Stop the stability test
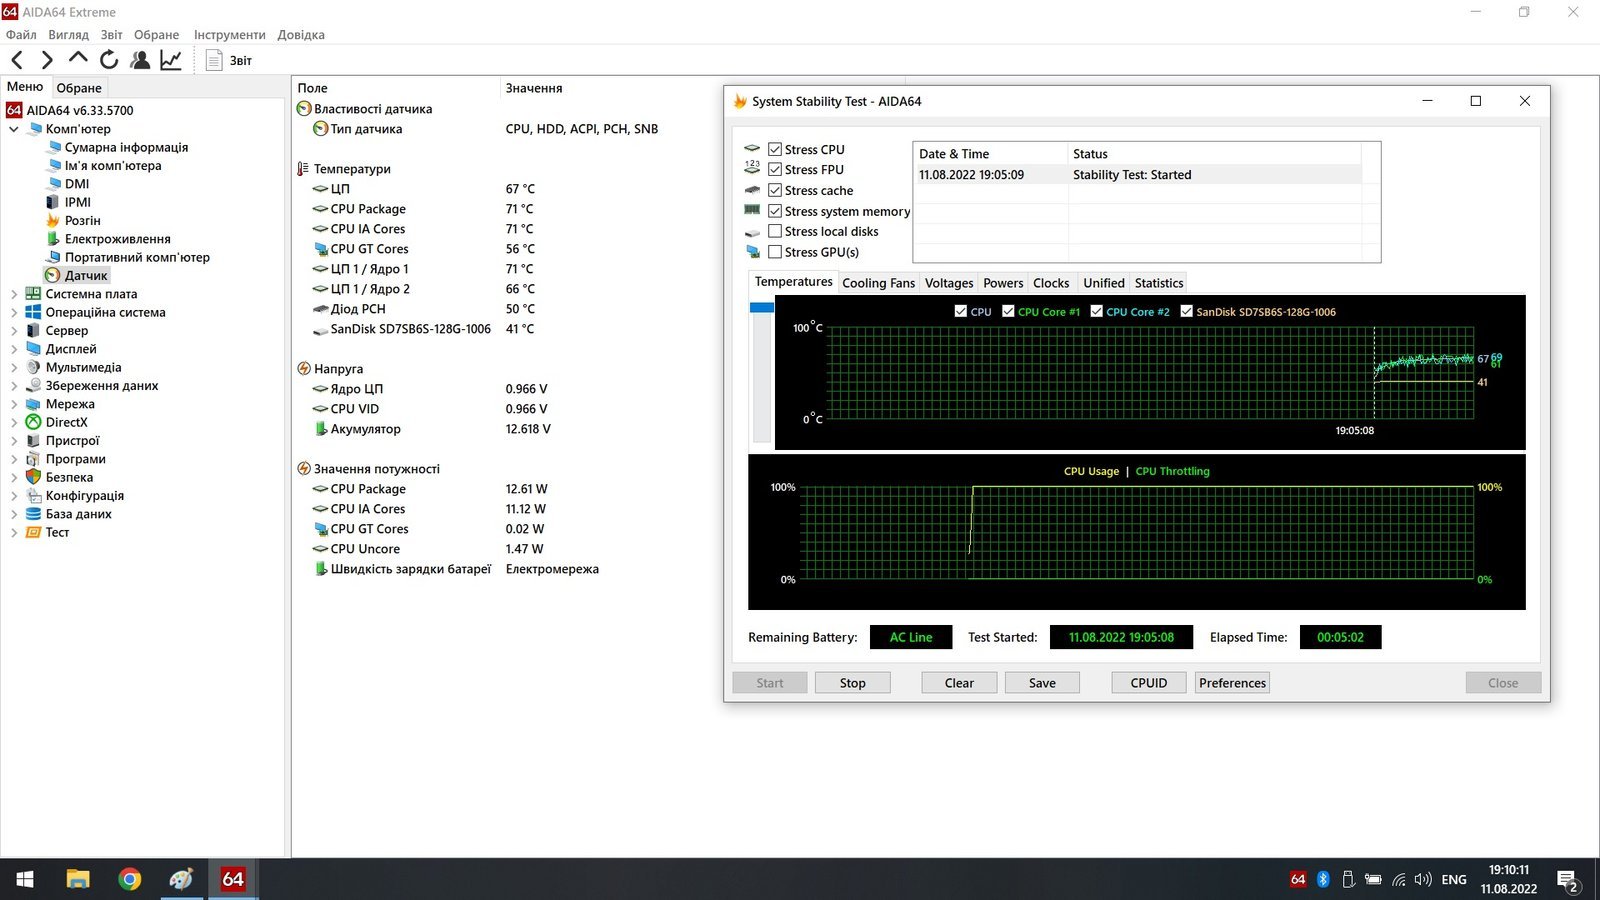 [852, 683]
